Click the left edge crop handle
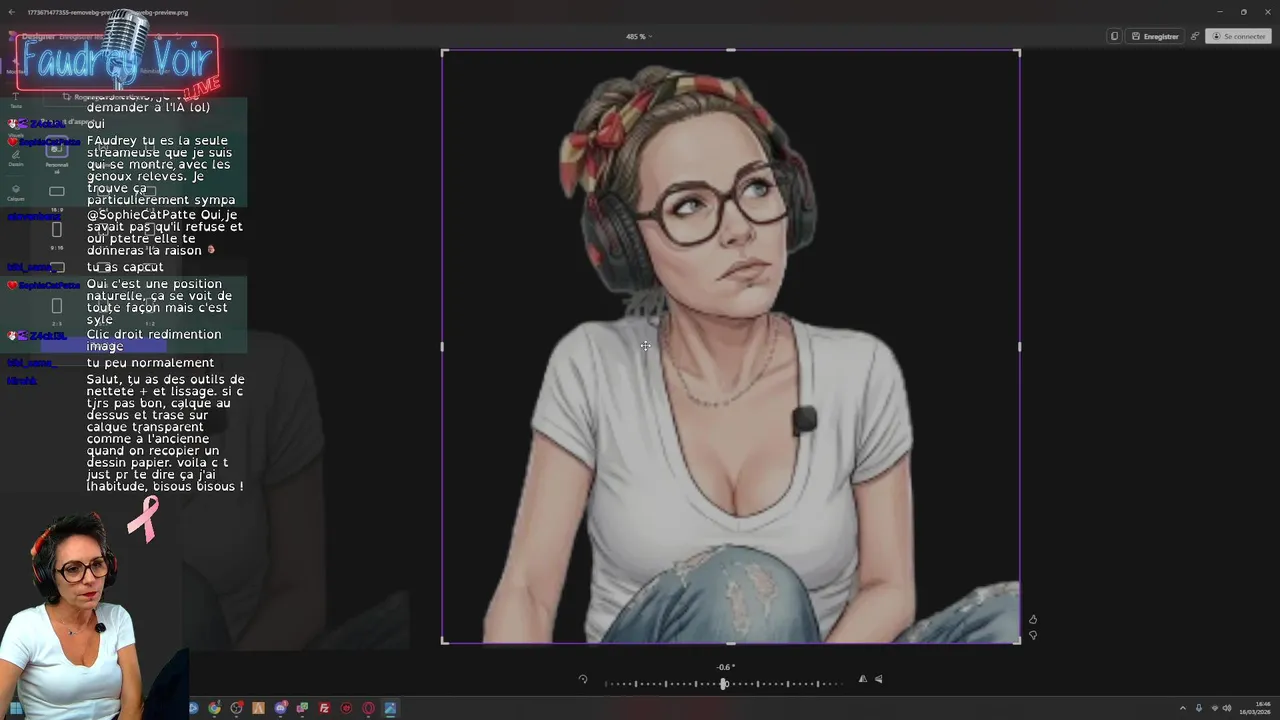 coord(442,346)
